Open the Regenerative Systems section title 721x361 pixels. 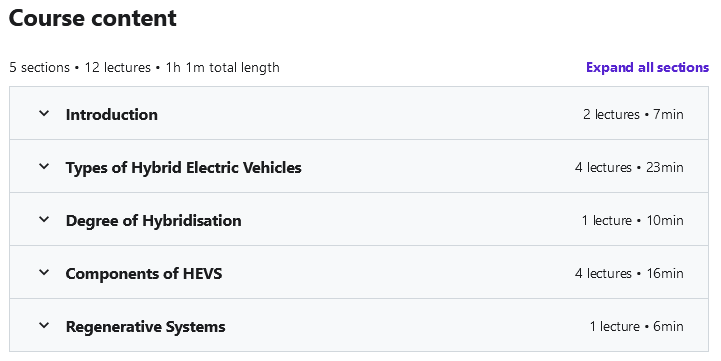[145, 327]
